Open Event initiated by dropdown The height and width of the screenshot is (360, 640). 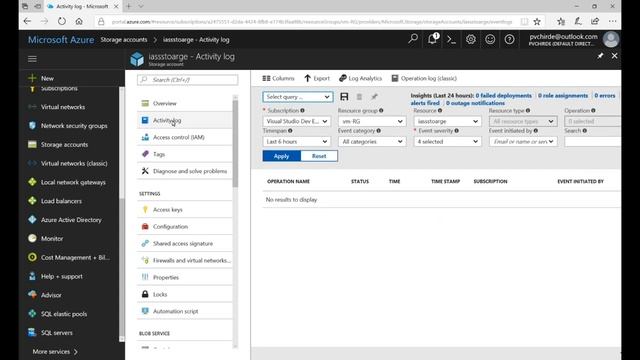point(523,142)
